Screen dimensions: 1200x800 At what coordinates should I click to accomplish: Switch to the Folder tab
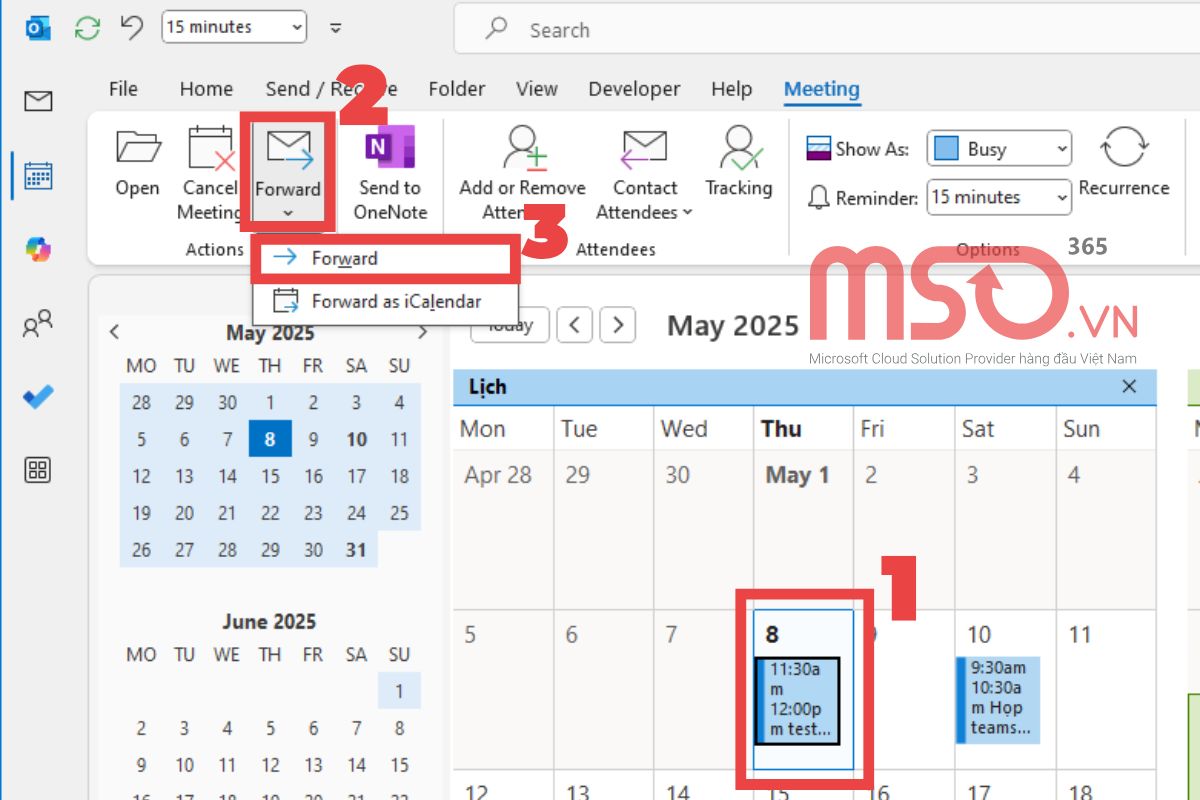pyautogui.click(x=456, y=89)
